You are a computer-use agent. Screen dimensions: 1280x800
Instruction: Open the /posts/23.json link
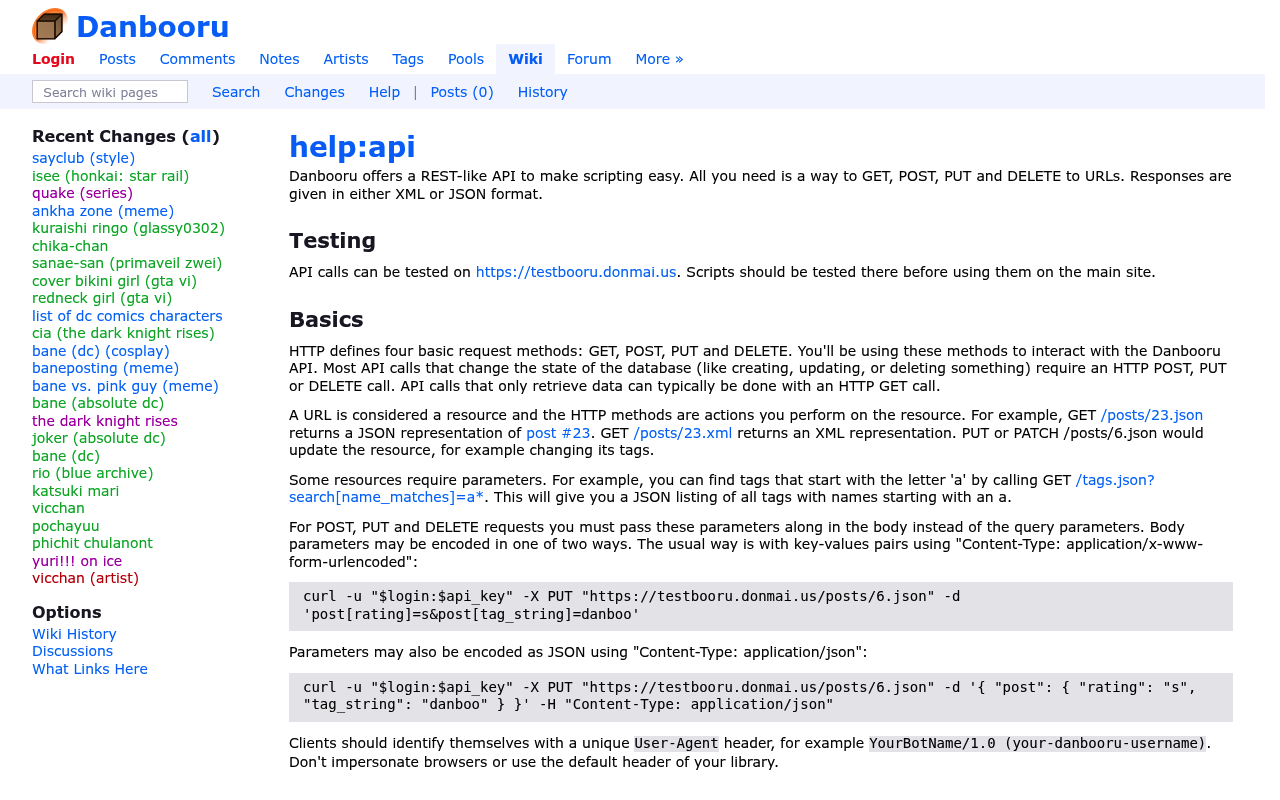(x=1152, y=415)
